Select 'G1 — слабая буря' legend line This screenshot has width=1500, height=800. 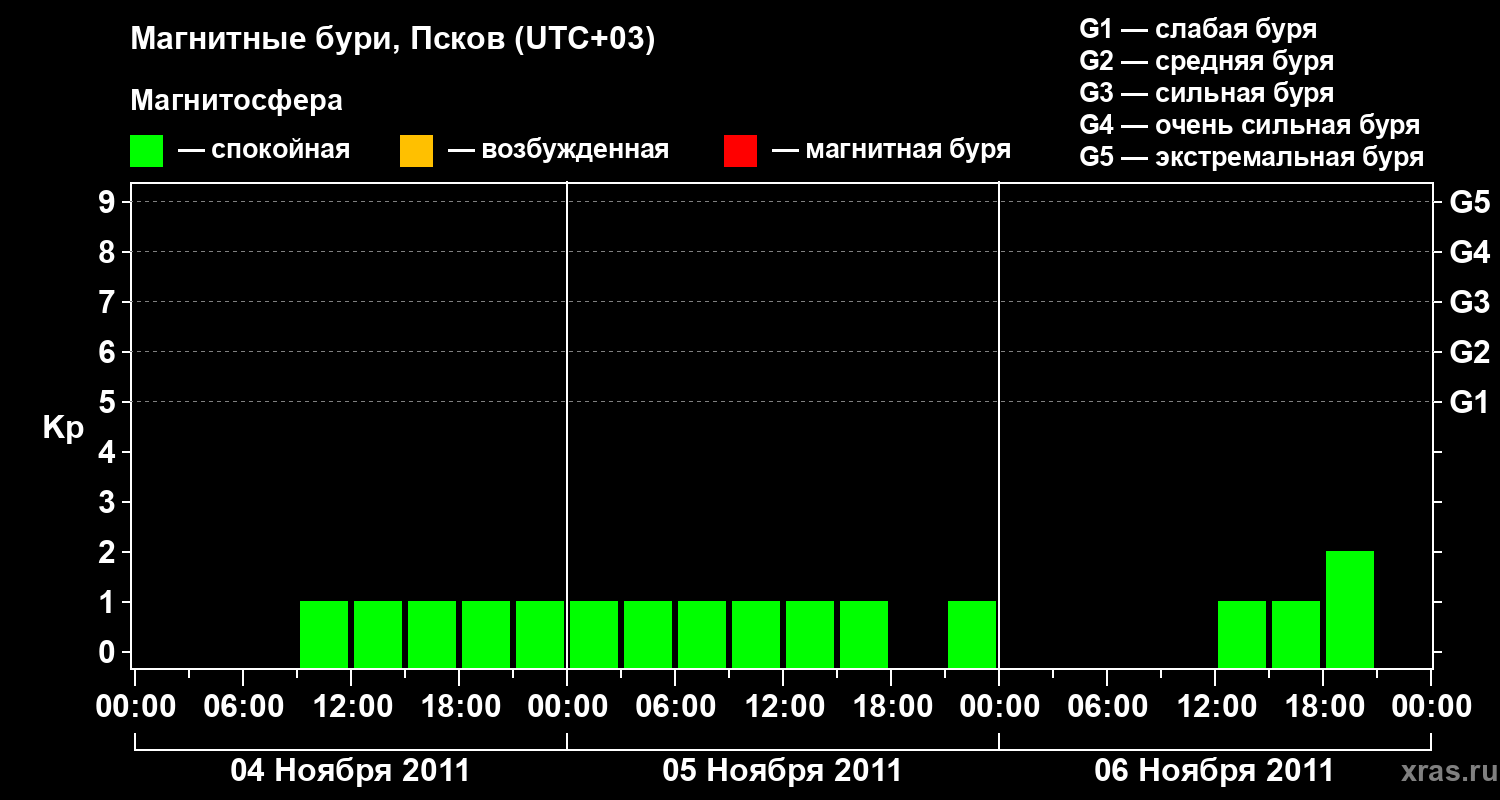point(1198,29)
